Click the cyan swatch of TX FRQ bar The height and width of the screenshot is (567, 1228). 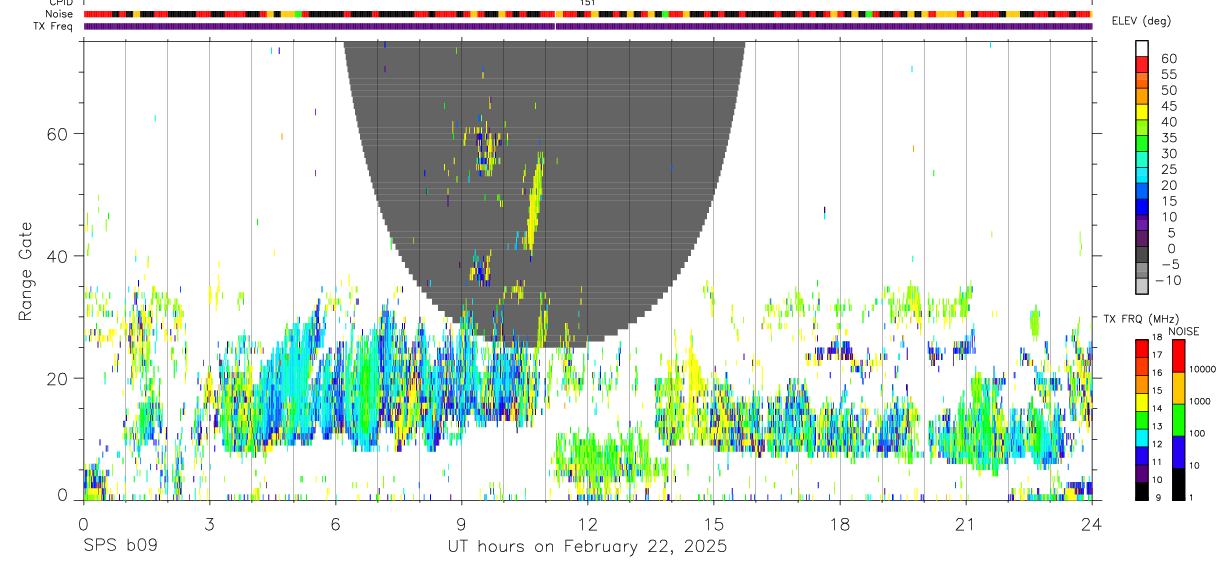click(x=1142, y=438)
